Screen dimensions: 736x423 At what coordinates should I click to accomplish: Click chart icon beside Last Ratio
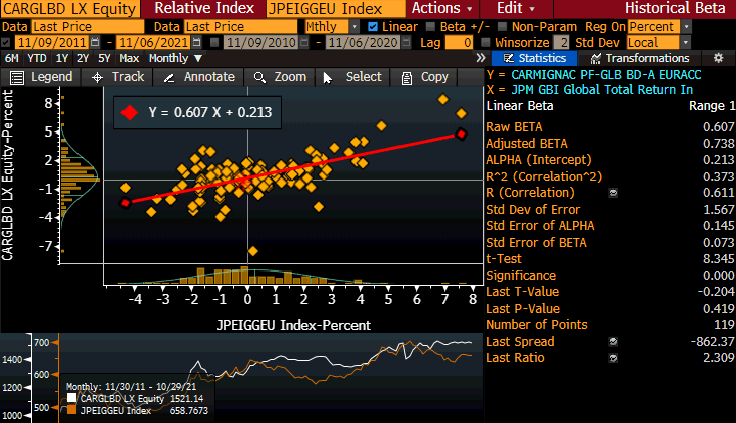pos(613,358)
